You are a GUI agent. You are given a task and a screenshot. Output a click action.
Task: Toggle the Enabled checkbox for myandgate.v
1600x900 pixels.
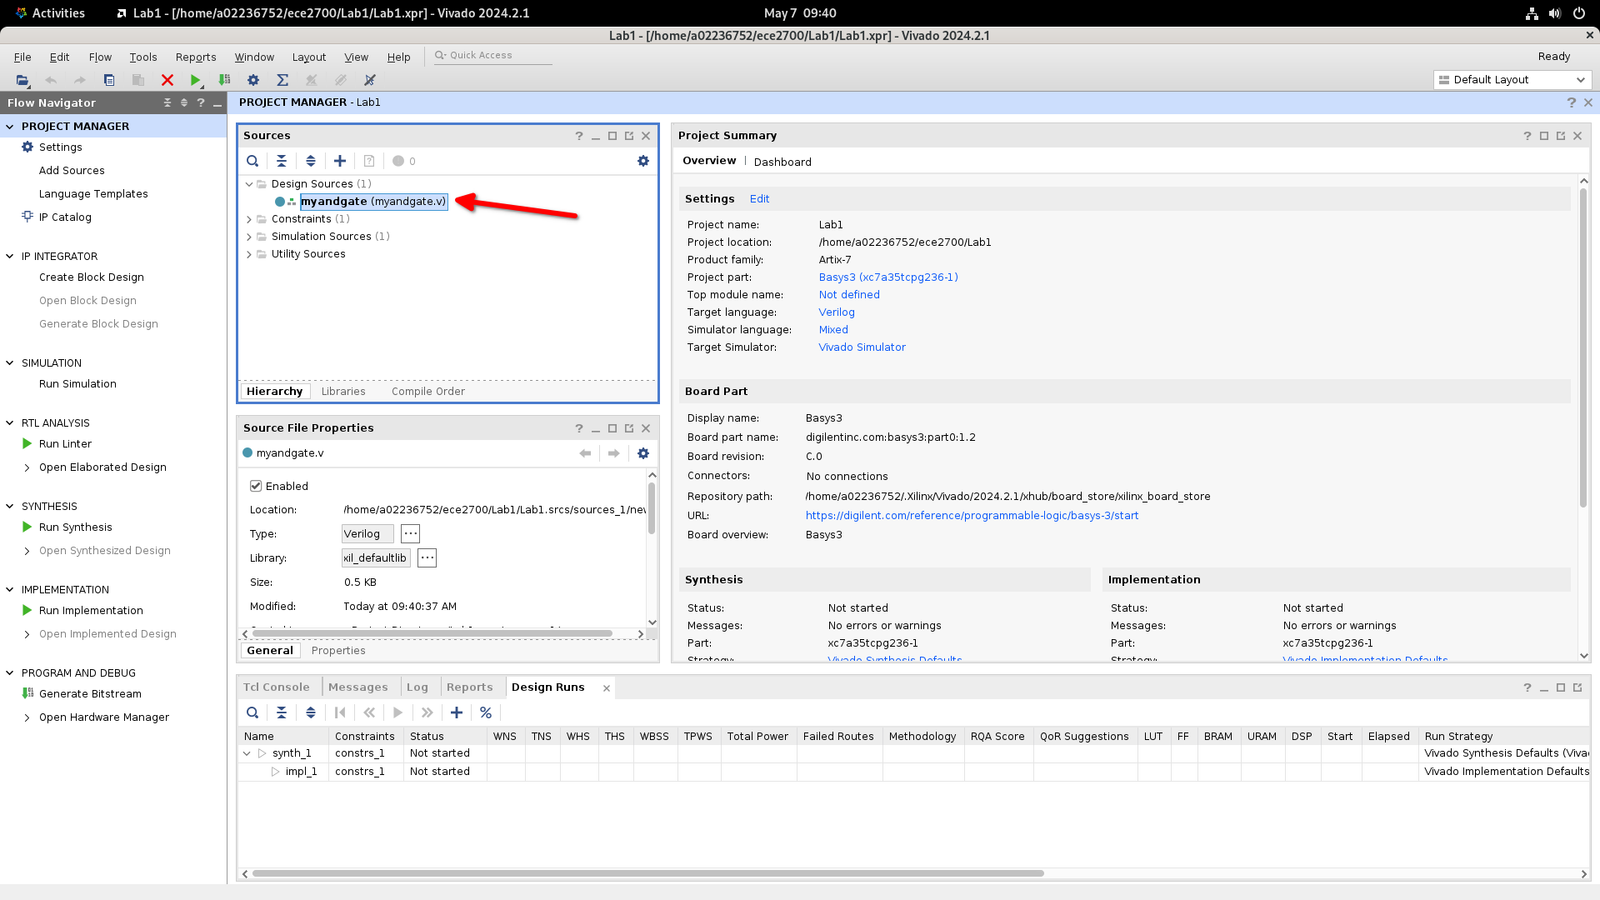[256, 486]
